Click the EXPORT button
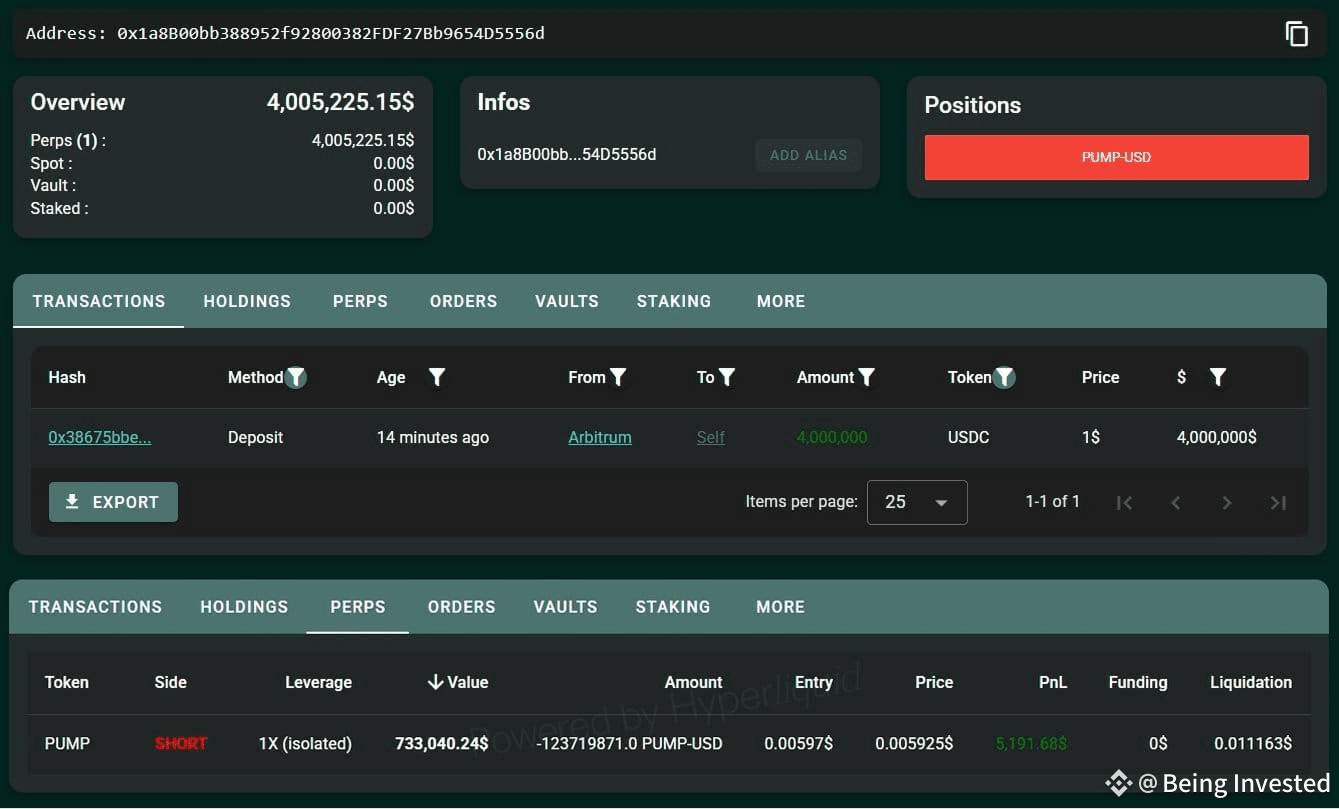Viewport: 1339px width, 809px height. (113, 502)
